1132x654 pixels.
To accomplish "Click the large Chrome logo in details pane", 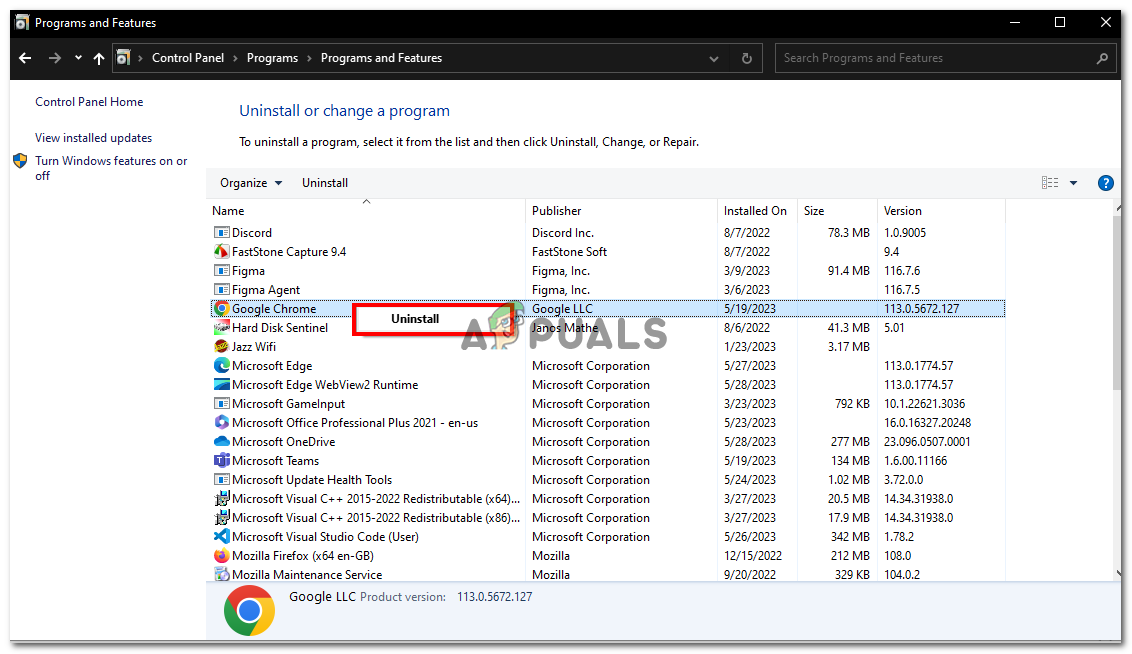I will (x=249, y=611).
